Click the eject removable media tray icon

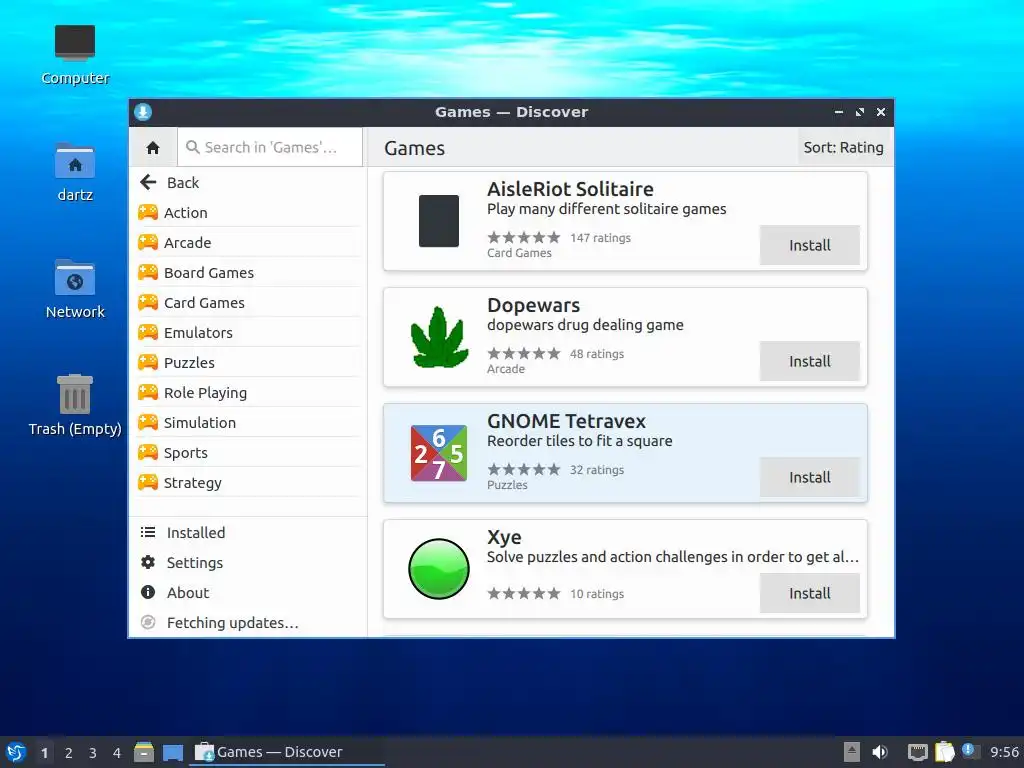click(852, 752)
